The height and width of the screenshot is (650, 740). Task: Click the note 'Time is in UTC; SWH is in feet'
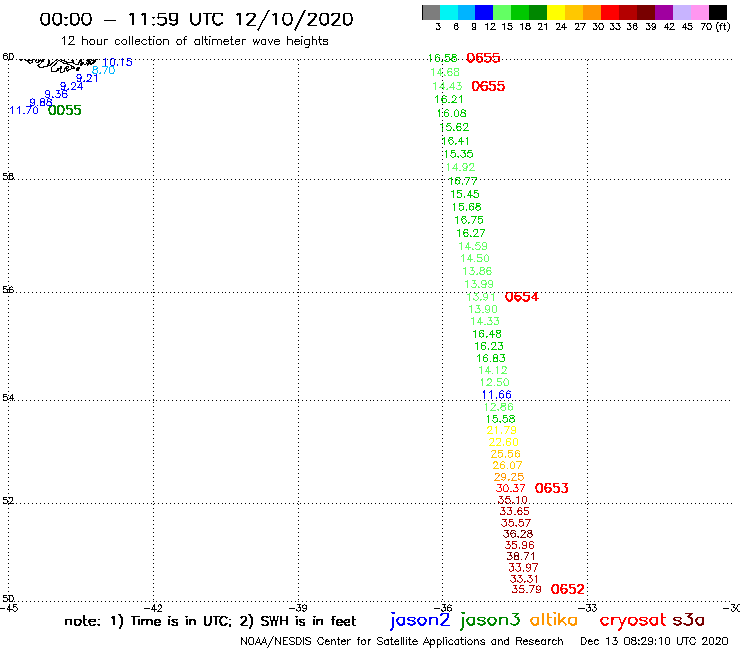click(x=210, y=621)
